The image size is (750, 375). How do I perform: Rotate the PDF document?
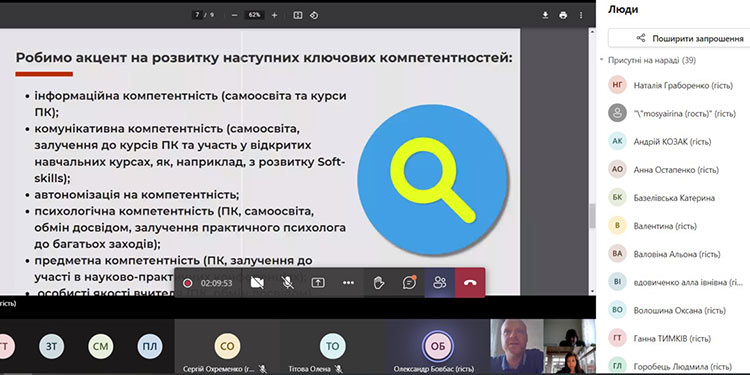pyautogui.click(x=314, y=15)
